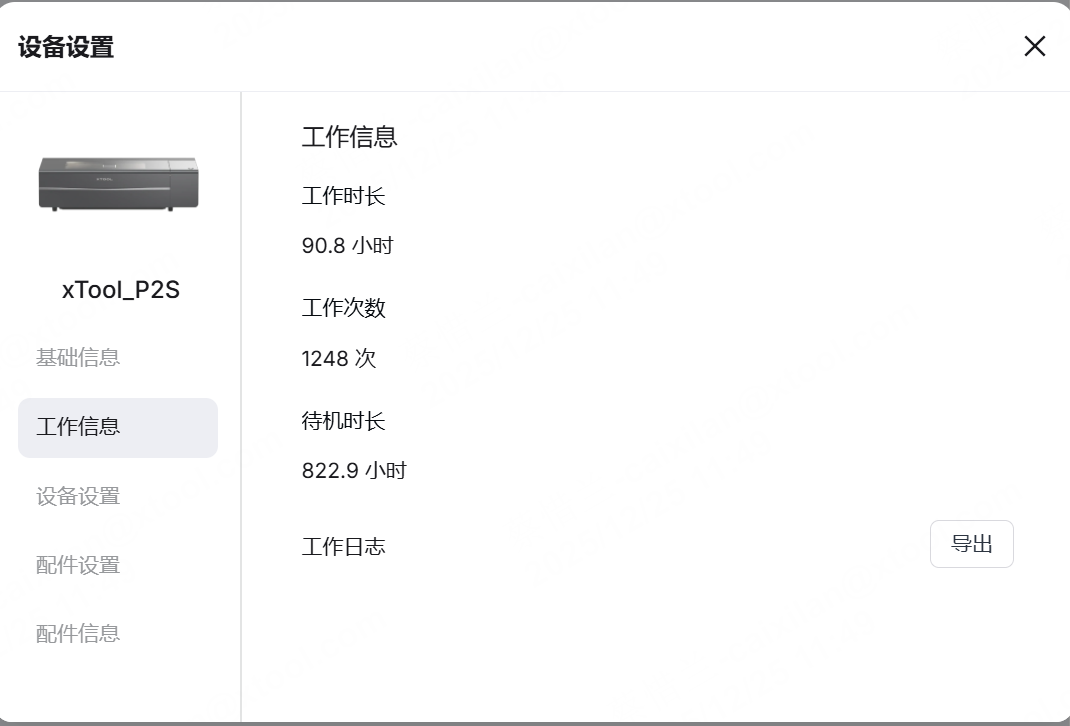Viewport: 1070px width, 726px height.
Task: Click the 工作信息 heading in content panel
Action: pyautogui.click(x=349, y=137)
